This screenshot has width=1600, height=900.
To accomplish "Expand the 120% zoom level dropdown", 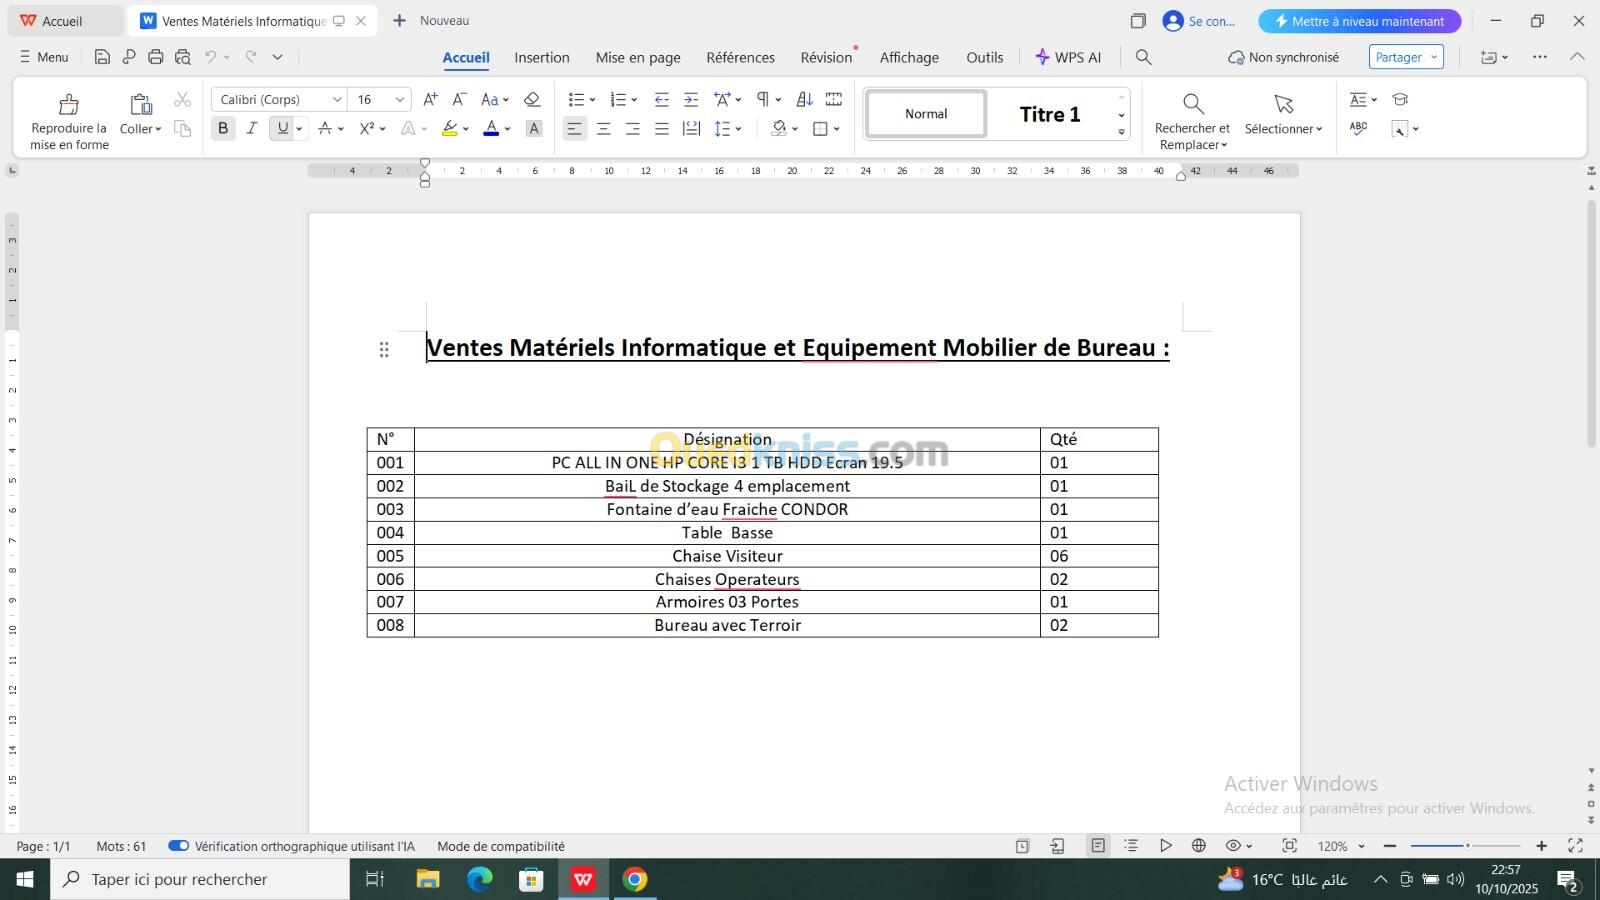I will coord(1361,846).
